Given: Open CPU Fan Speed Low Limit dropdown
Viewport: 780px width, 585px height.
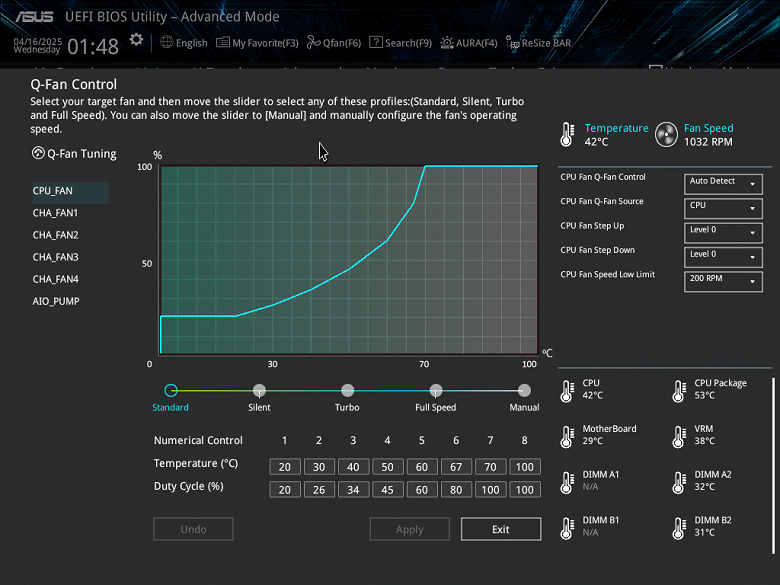Looking at the screenshot, I should pyautogui.click(x=723, y=281).
